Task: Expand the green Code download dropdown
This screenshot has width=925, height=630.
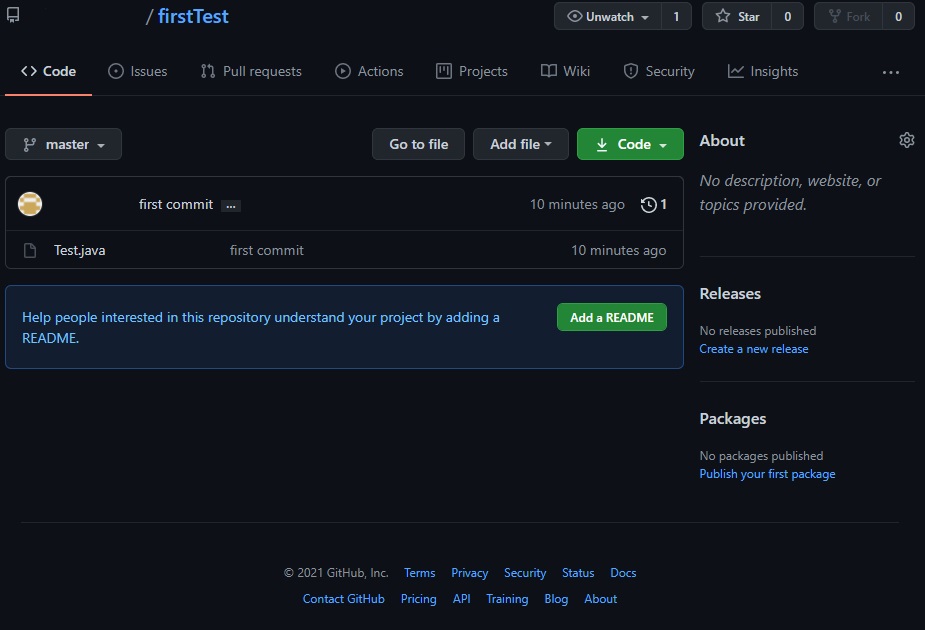Action: (x=630, y=144)
